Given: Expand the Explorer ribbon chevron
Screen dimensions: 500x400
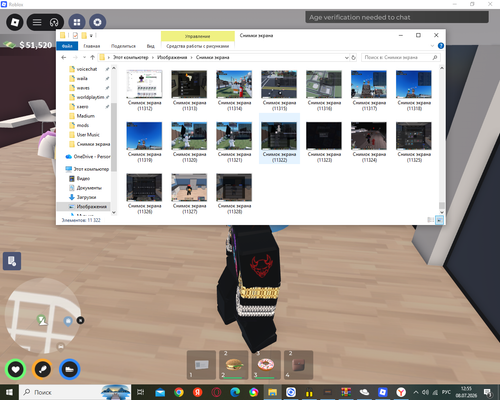Looking at the screenshot, I should tap(432, 46).
